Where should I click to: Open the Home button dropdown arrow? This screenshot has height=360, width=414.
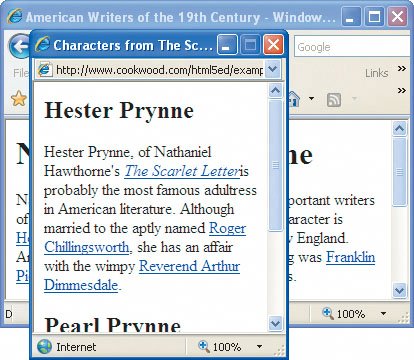point(311,98)
